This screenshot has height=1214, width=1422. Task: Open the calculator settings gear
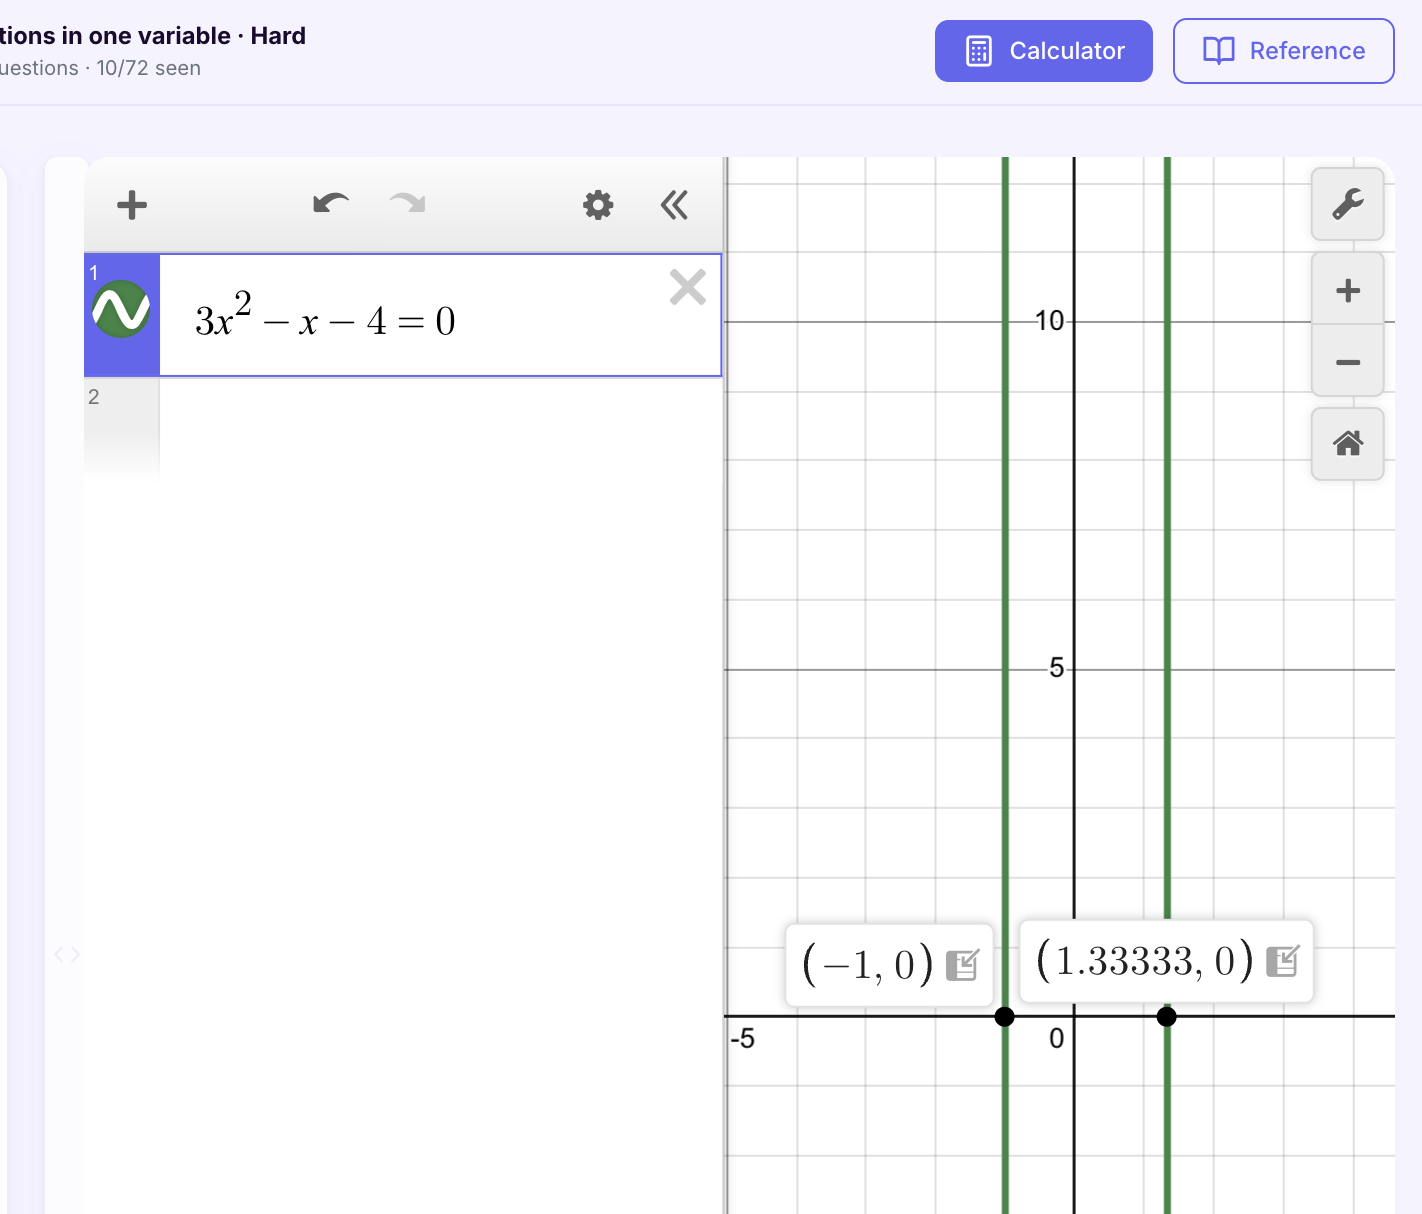[x=597, y=204]
